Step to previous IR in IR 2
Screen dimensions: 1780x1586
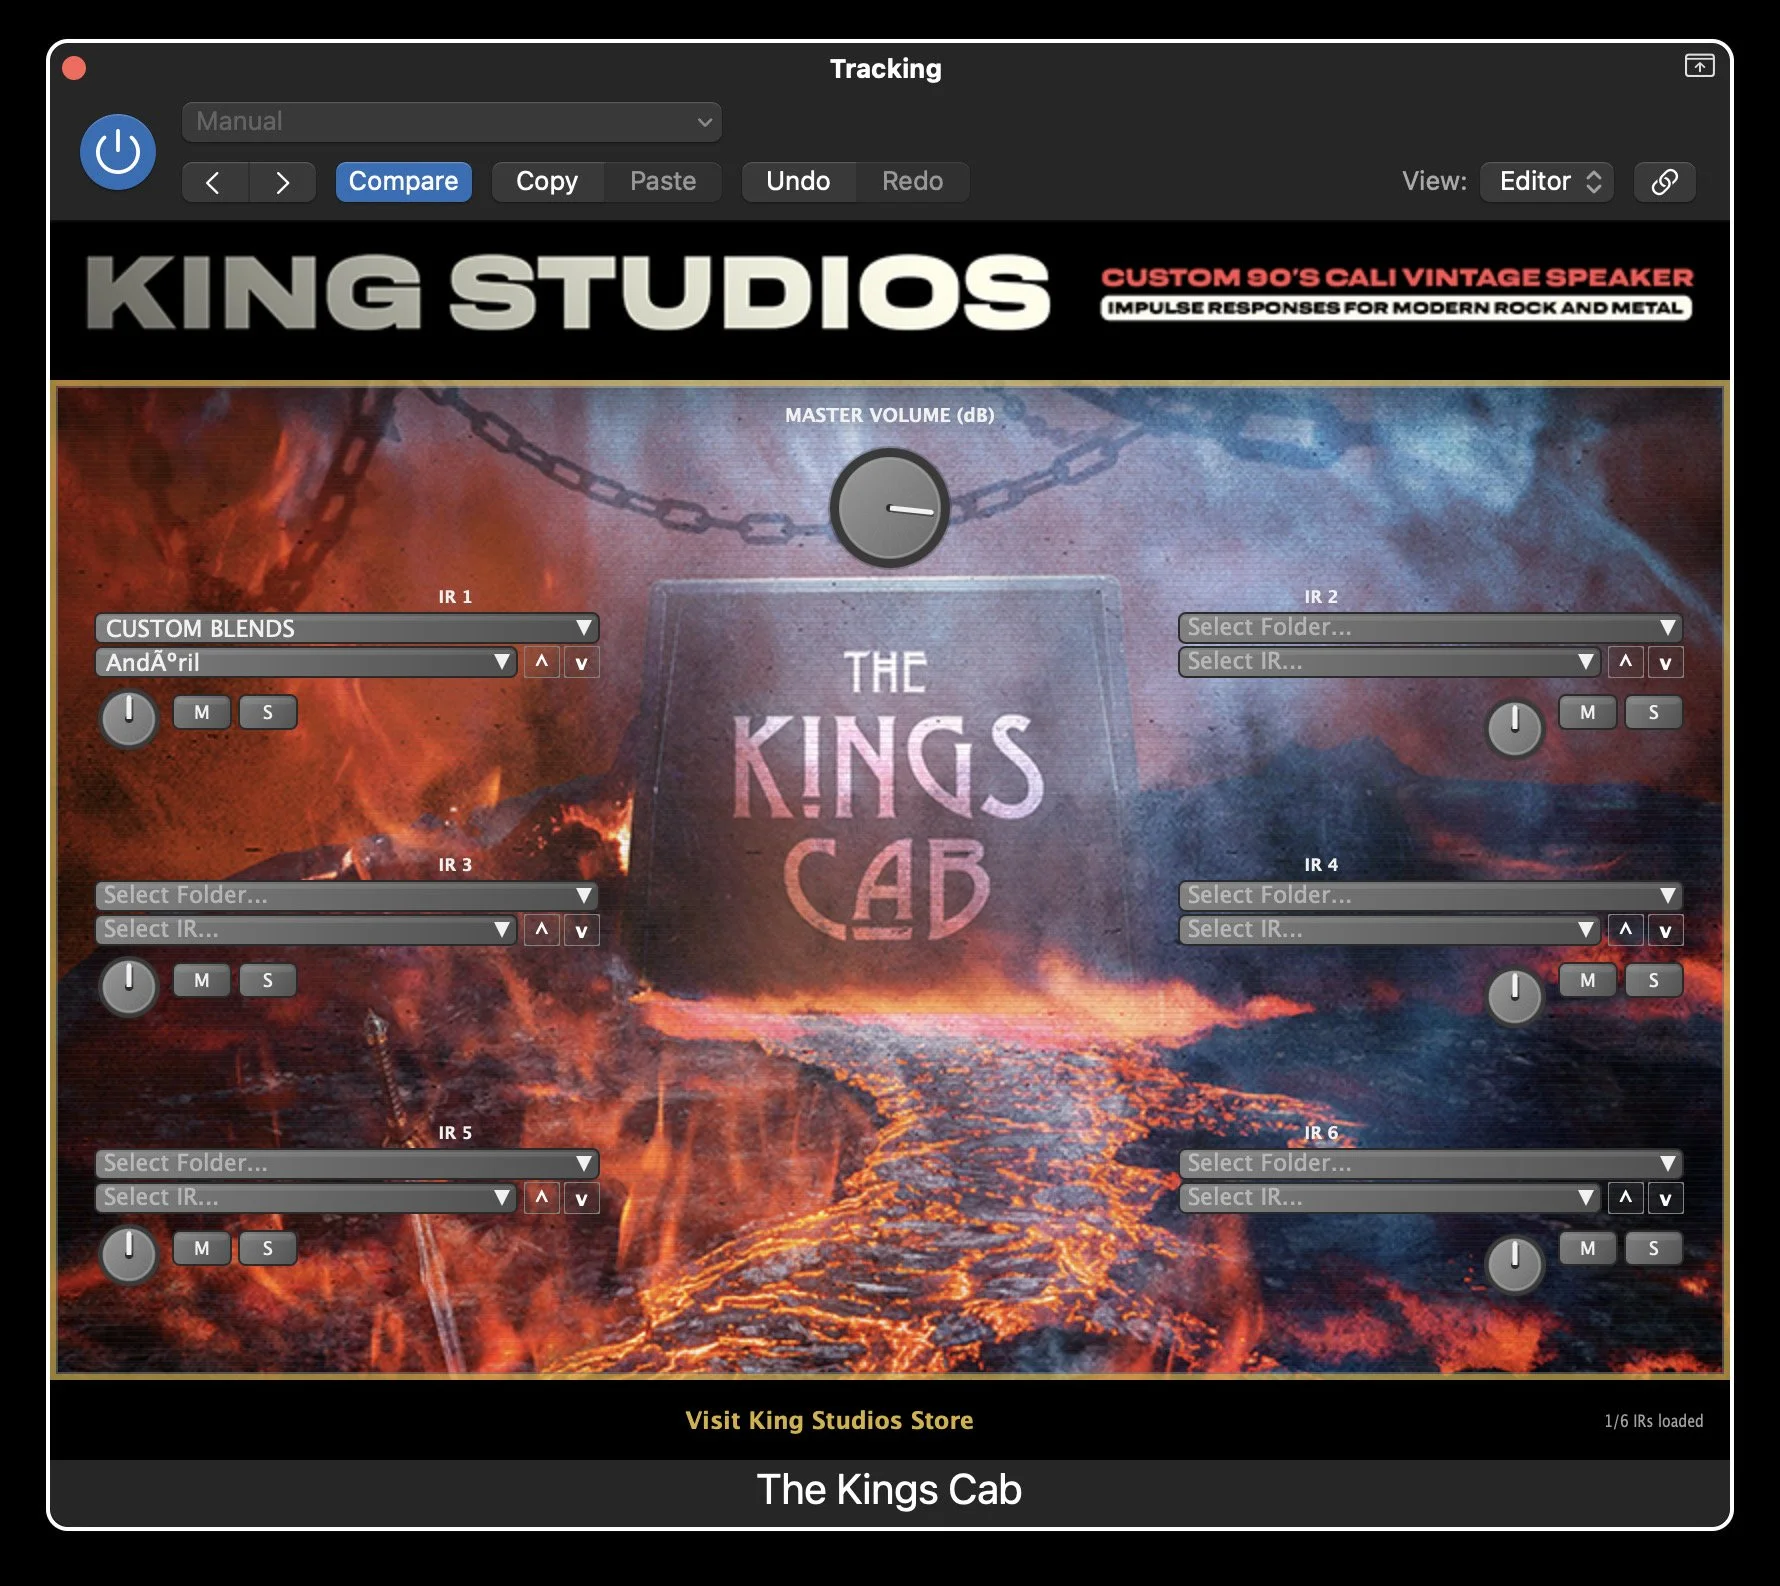tap(1626, 662)
